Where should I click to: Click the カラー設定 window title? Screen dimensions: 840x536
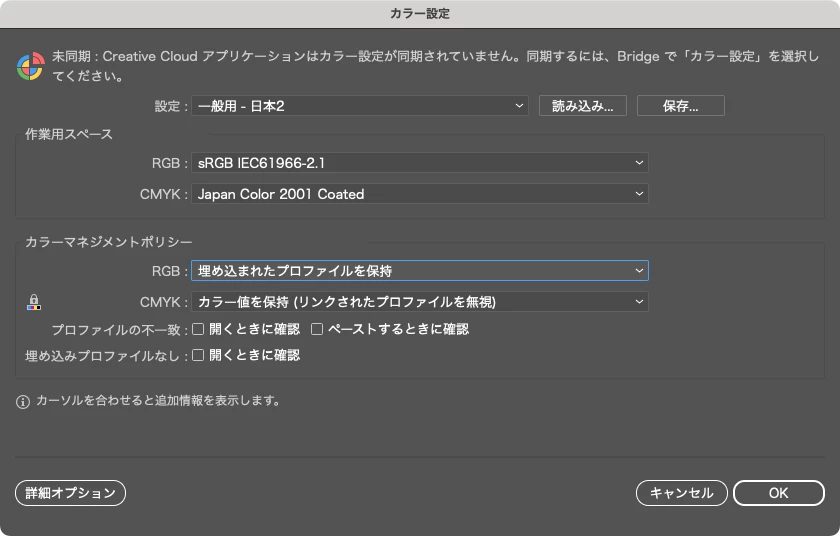(x=420, y=13)
